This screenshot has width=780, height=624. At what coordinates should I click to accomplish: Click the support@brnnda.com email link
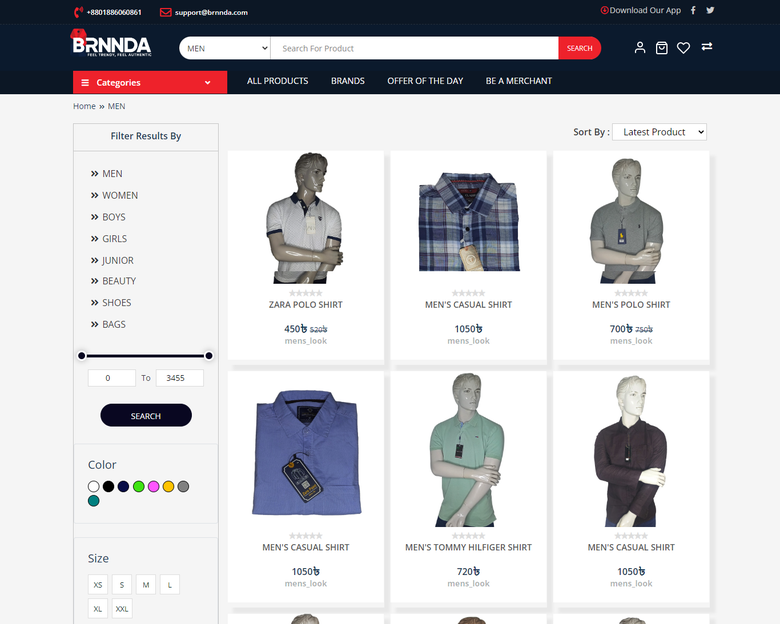(211, 12)
